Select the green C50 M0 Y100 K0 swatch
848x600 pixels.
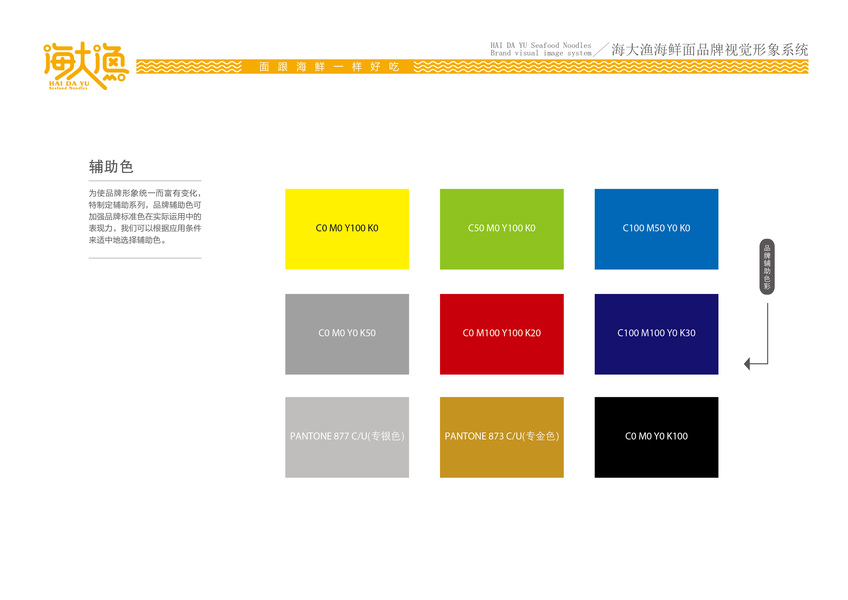click(501, 229)
